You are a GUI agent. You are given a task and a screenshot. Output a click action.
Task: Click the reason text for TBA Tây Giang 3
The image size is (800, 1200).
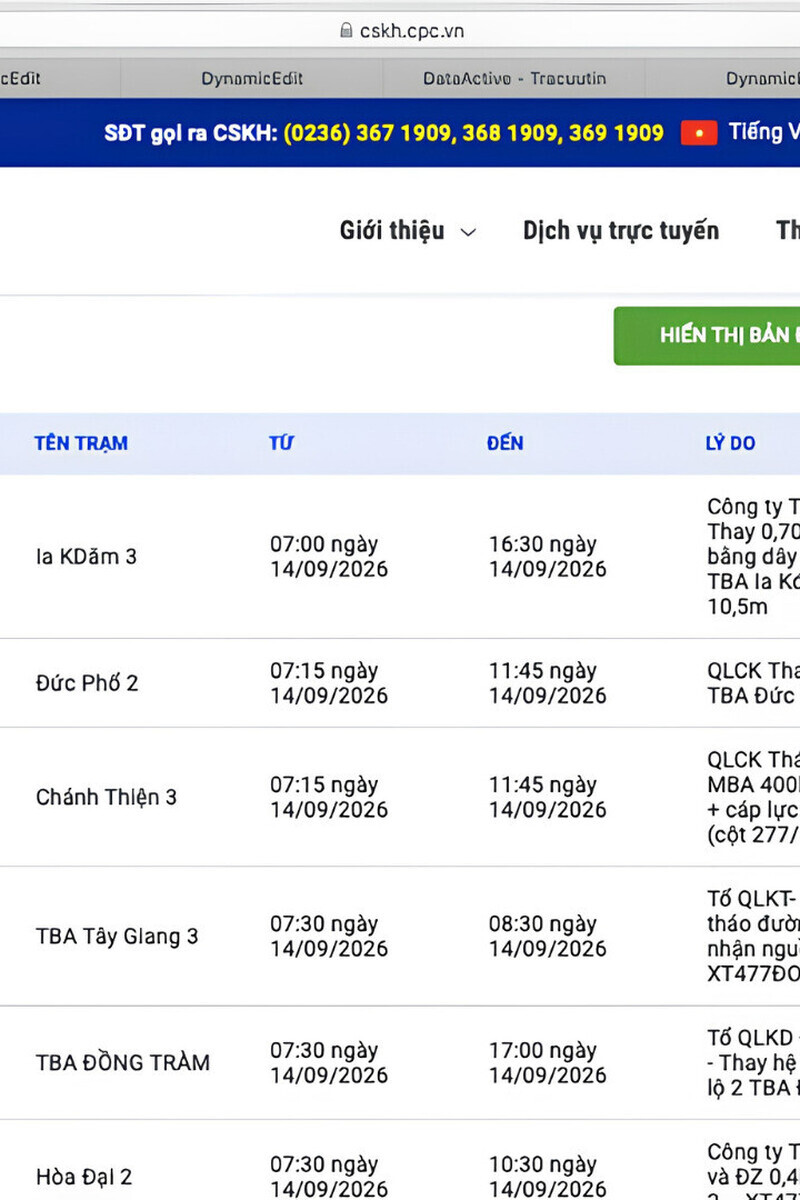[753, 937]
